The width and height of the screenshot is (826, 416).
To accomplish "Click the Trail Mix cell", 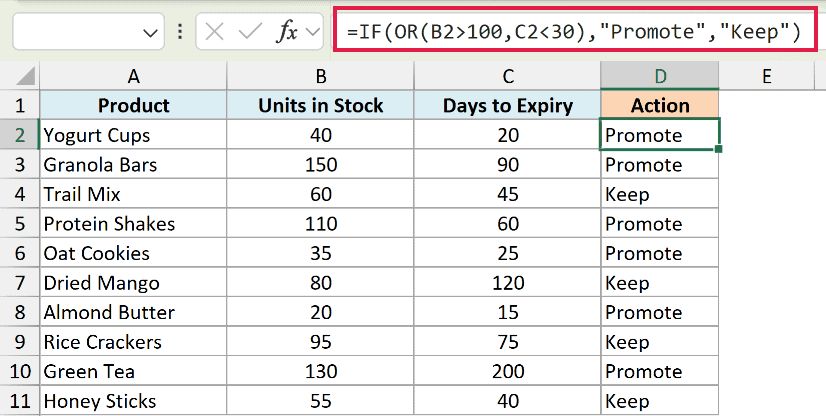I will pyautogui.click(x=133, y=194).
